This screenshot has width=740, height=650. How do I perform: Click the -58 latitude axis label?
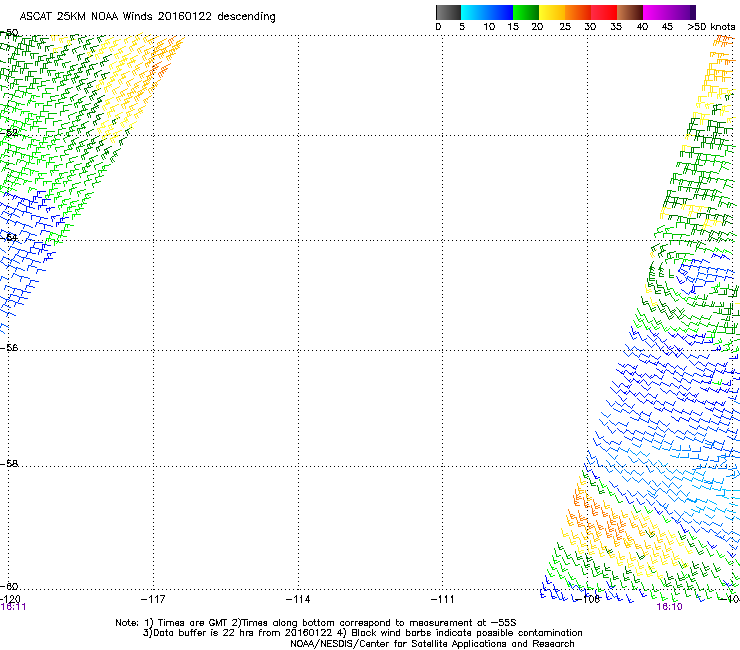[9, 464]
